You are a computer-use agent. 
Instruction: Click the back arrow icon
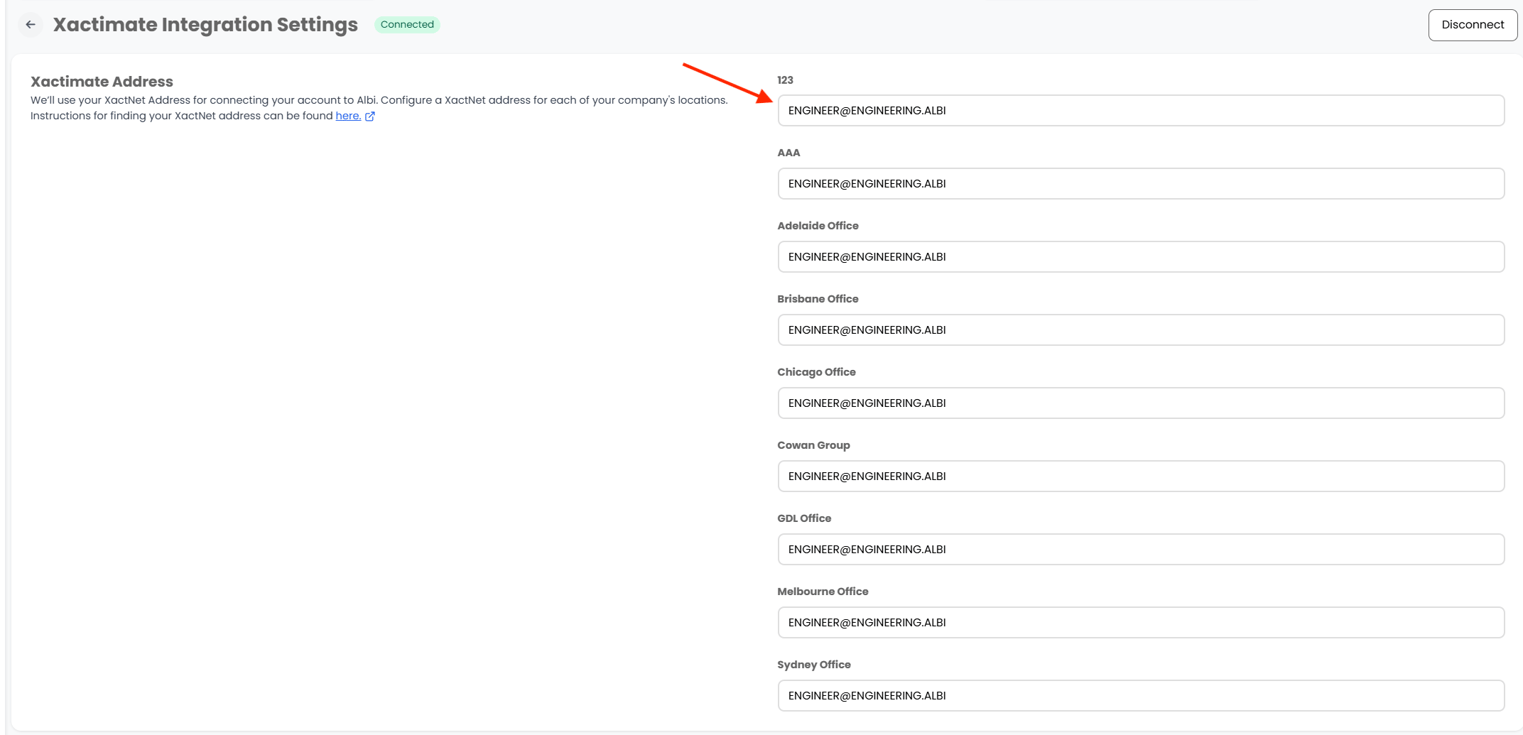31,25
